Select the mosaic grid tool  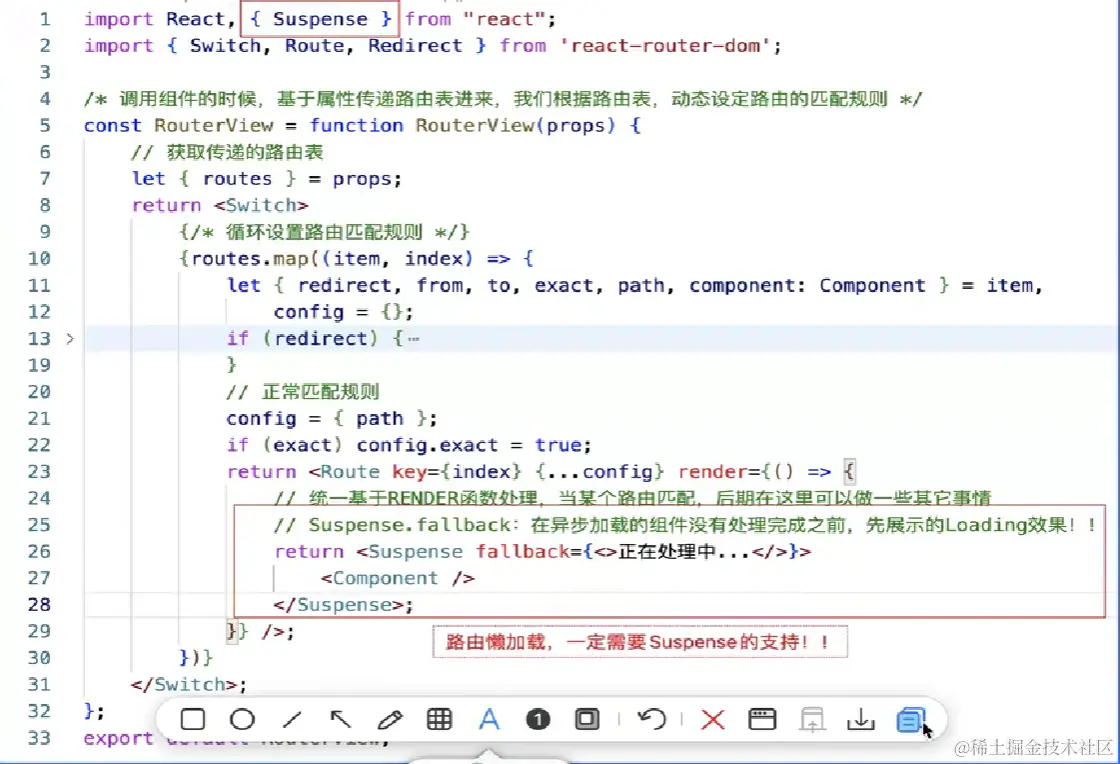439,719
